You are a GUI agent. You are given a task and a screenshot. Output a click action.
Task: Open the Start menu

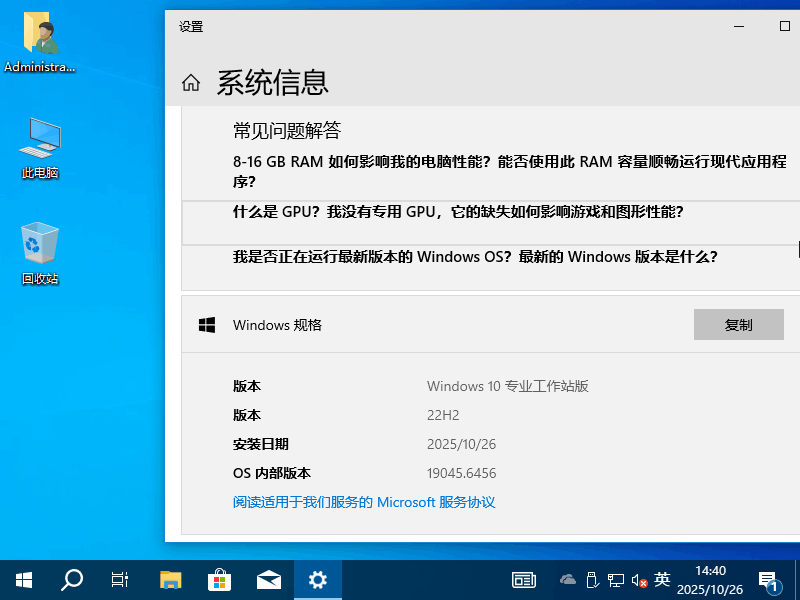pyautogui.click(x=24, y=579)
